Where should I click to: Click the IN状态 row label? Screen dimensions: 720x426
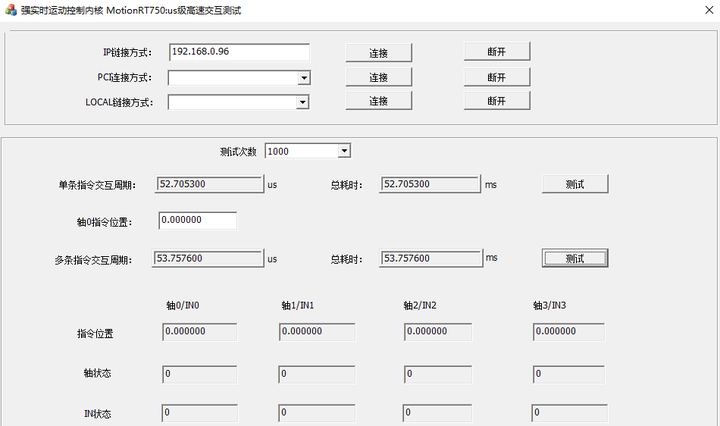click(97, 414)
